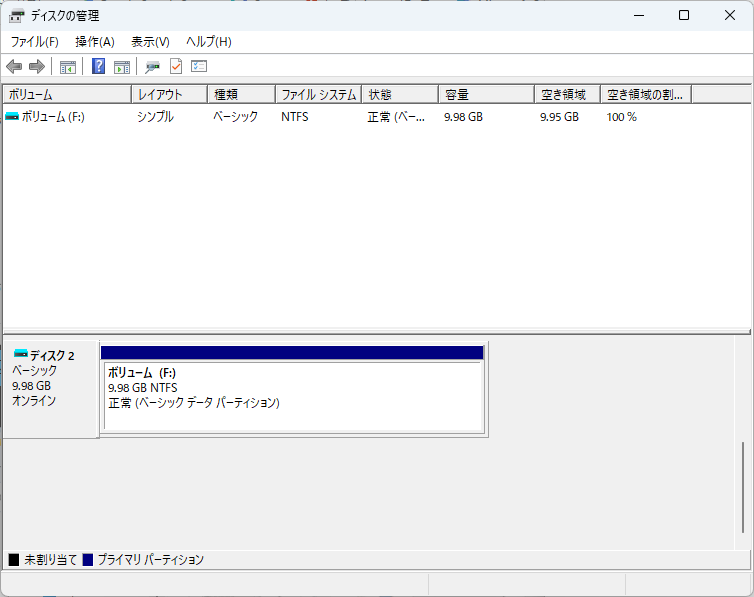
Task: Open the 操作(A) menu
Action: coord(95,42)
